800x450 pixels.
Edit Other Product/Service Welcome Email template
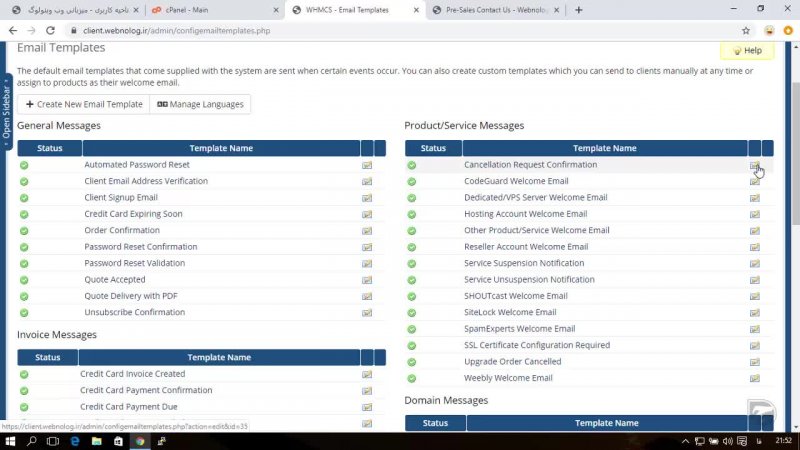tap(755, 231)
